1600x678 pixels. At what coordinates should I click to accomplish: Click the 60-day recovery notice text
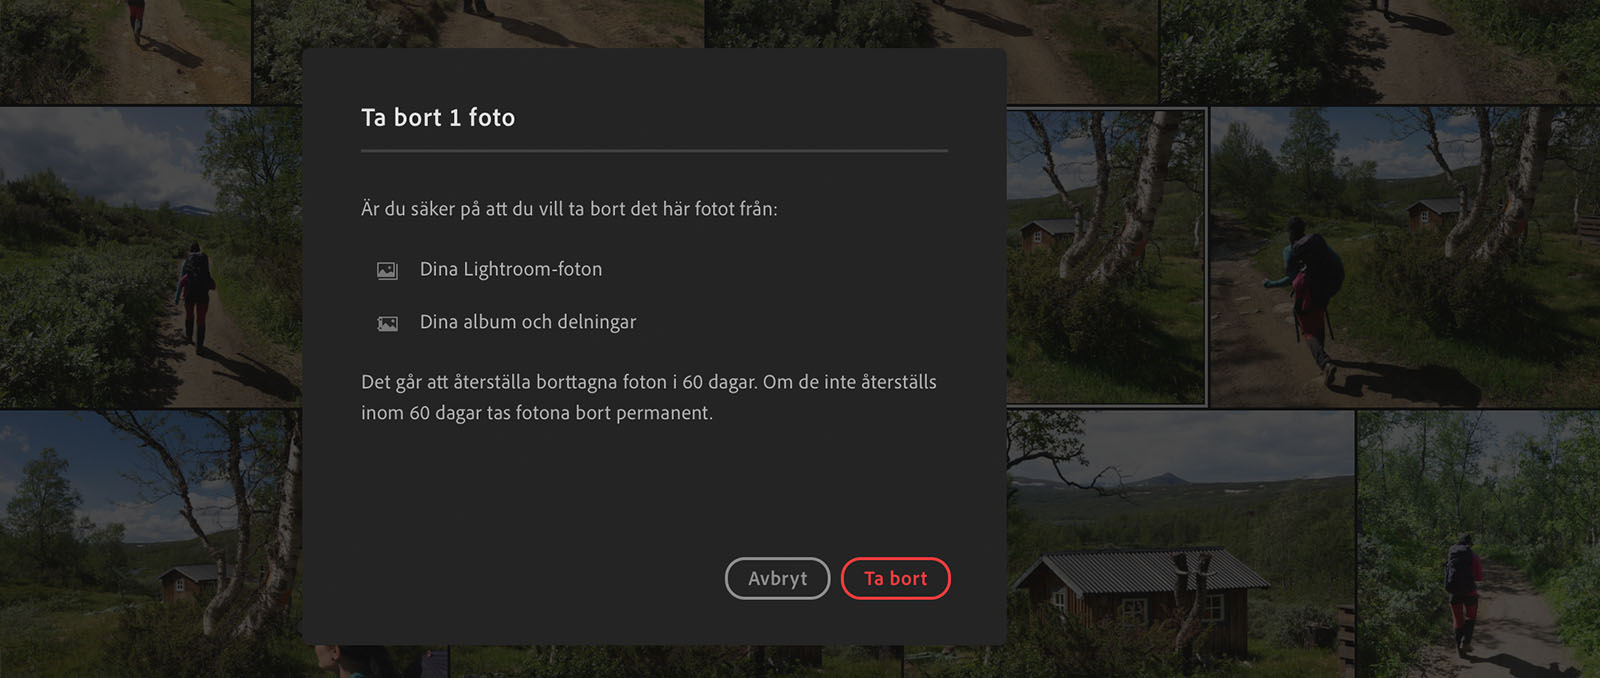649,397
